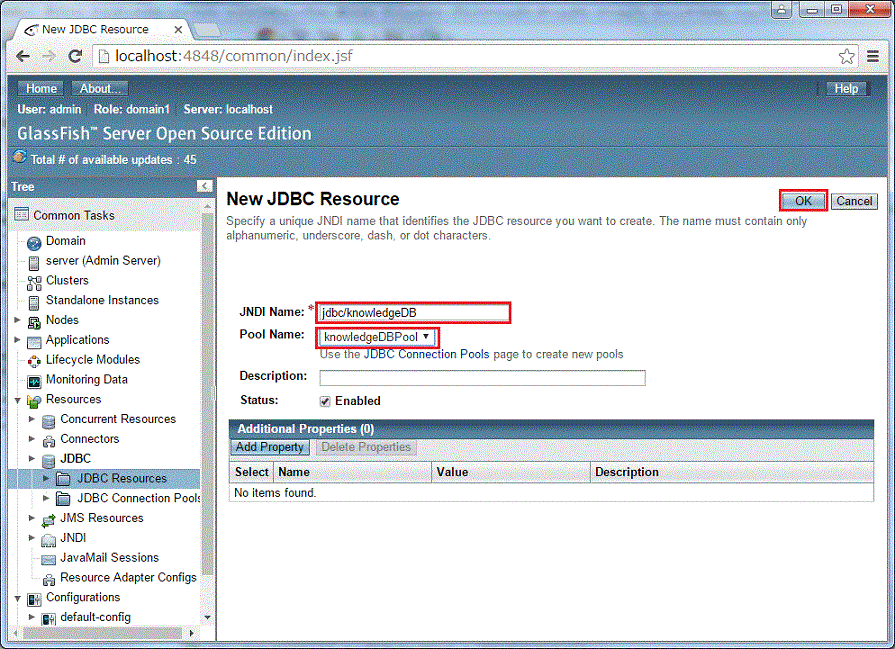Click the Applications icon

(34, 341)
